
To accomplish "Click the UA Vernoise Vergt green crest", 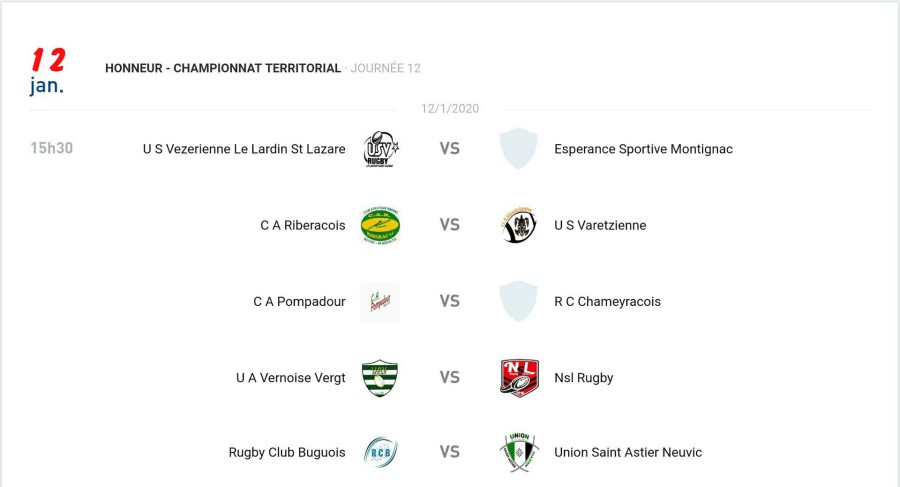I will tap(380, 378).
